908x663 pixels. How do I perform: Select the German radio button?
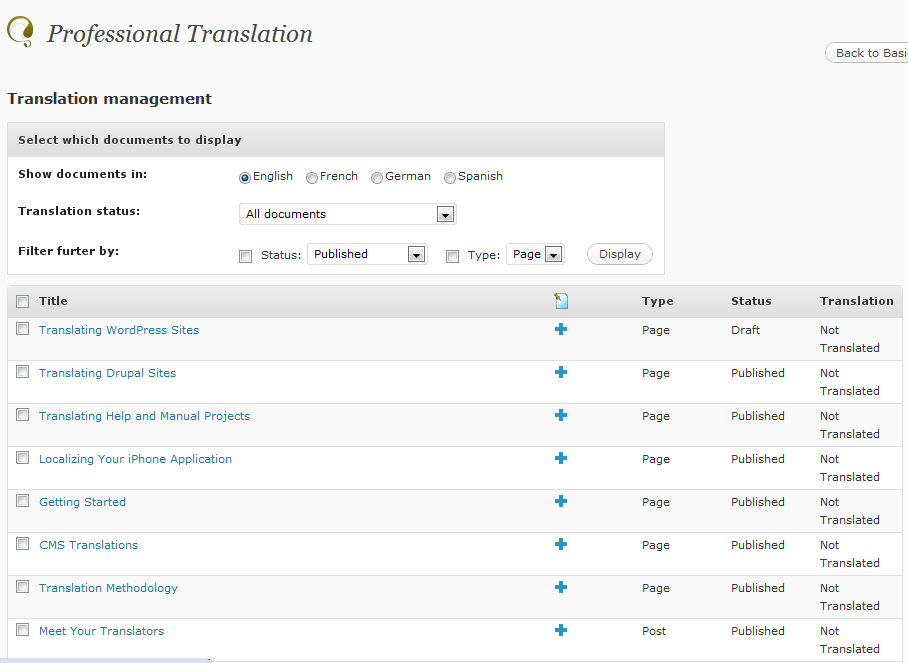click(x=377, y=178)
